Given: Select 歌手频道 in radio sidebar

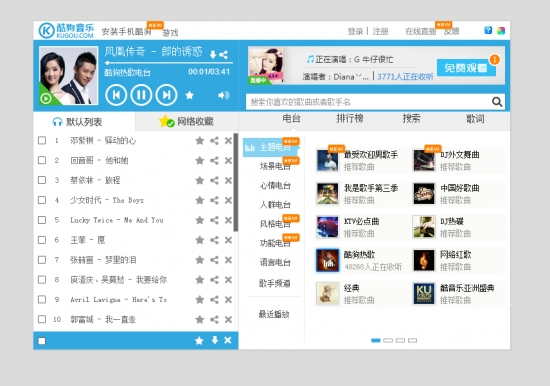Looking at the screenshot, I should coord(275,283).
